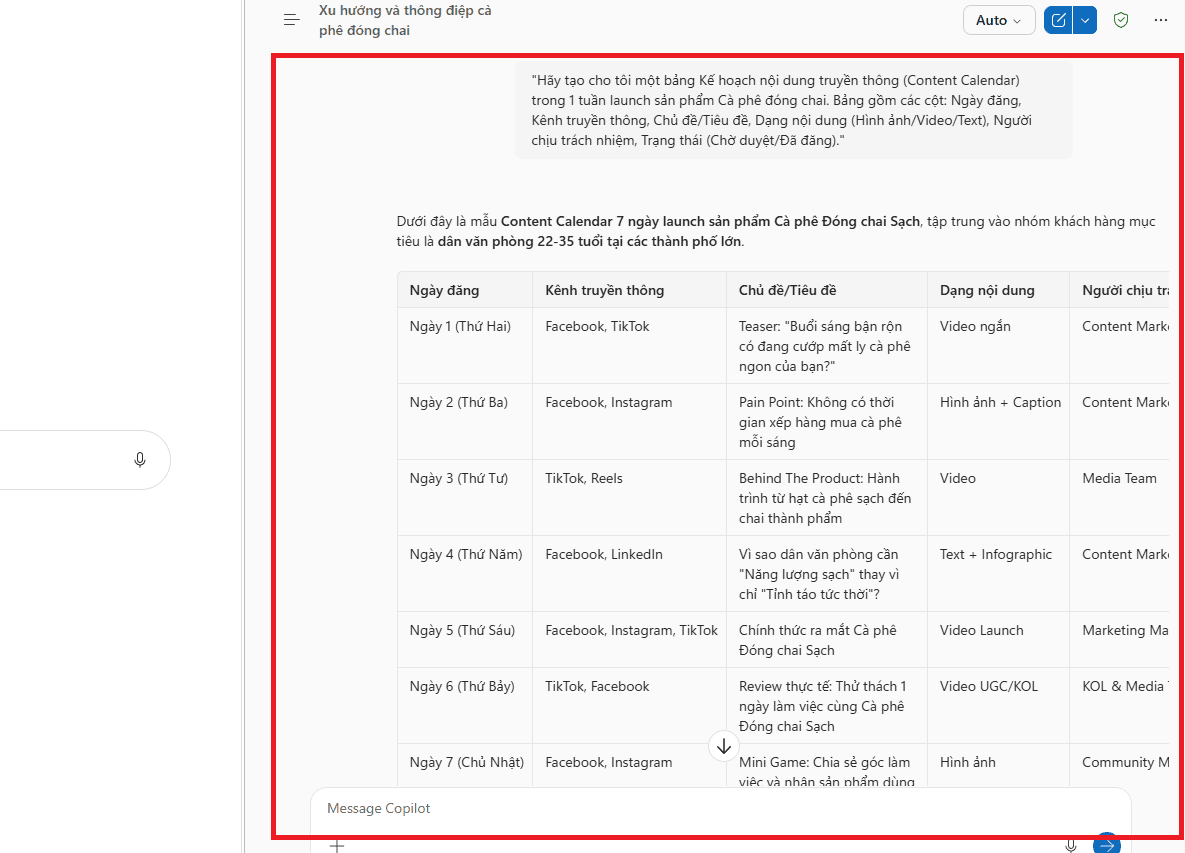This screenshot has height=853, width=1185.
Task: Toggle the sidebar hamburger menu icon
Action: coord(292,20)
